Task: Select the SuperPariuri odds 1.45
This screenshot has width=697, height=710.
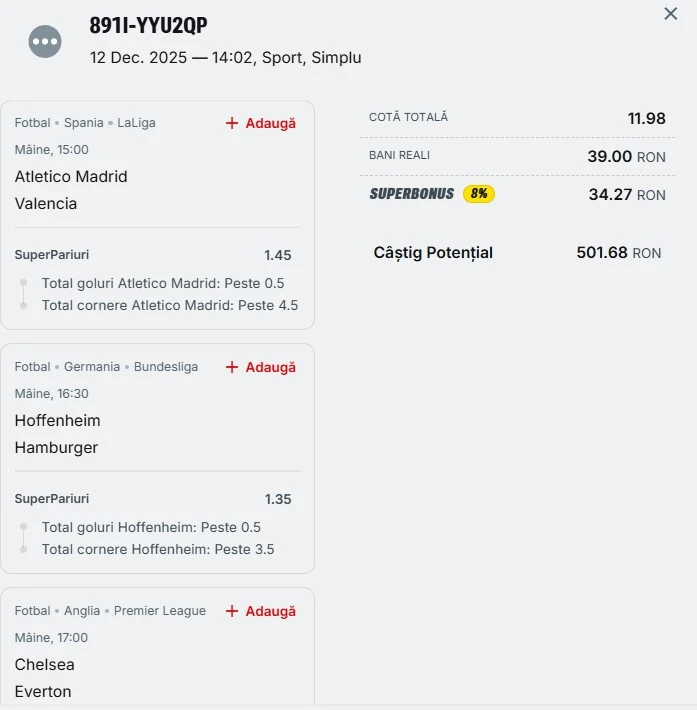Action: [x=278, y=255]
